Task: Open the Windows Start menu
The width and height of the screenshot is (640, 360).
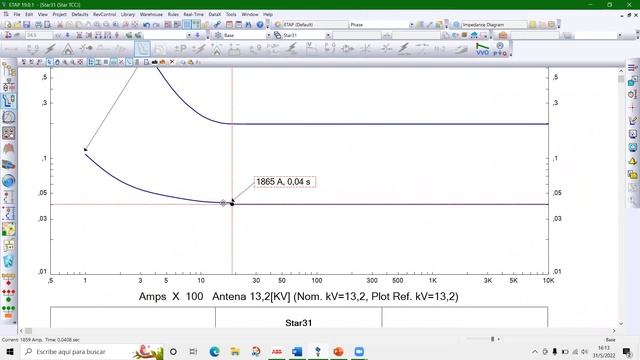Action: click(x=10, y=351)
